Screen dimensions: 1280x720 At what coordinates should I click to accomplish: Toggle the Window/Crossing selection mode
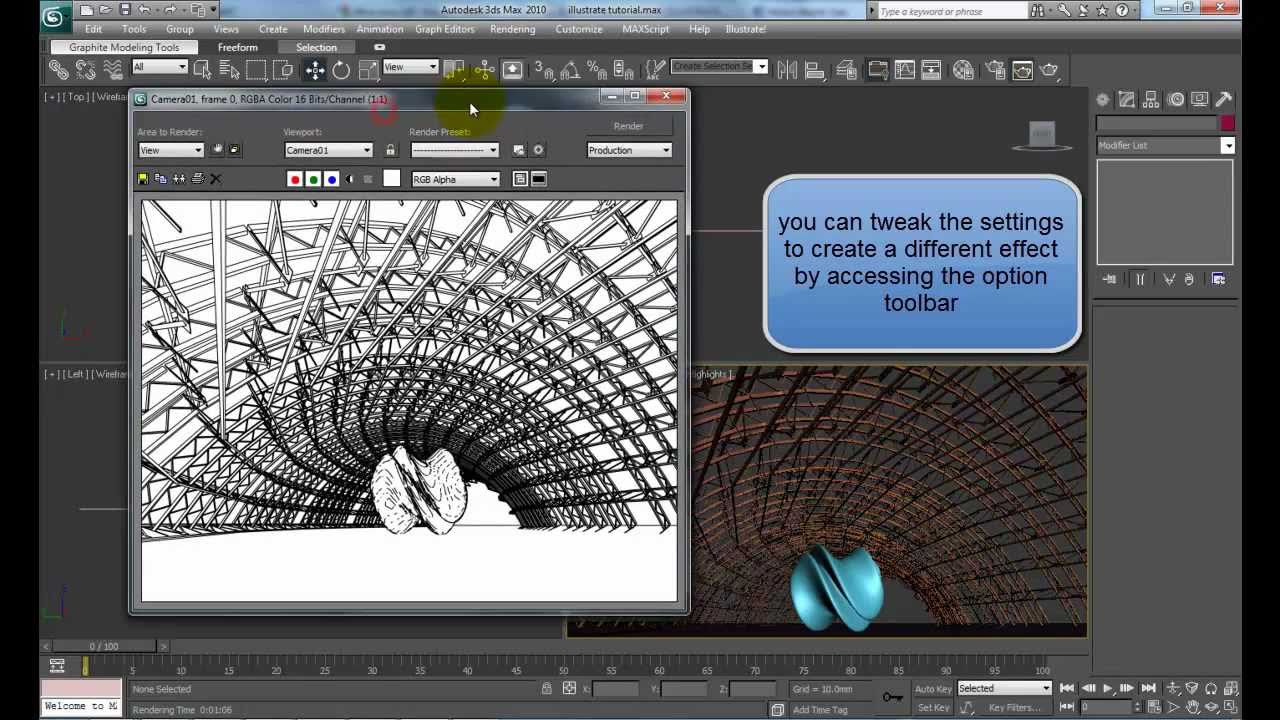(x=283, y=69)
